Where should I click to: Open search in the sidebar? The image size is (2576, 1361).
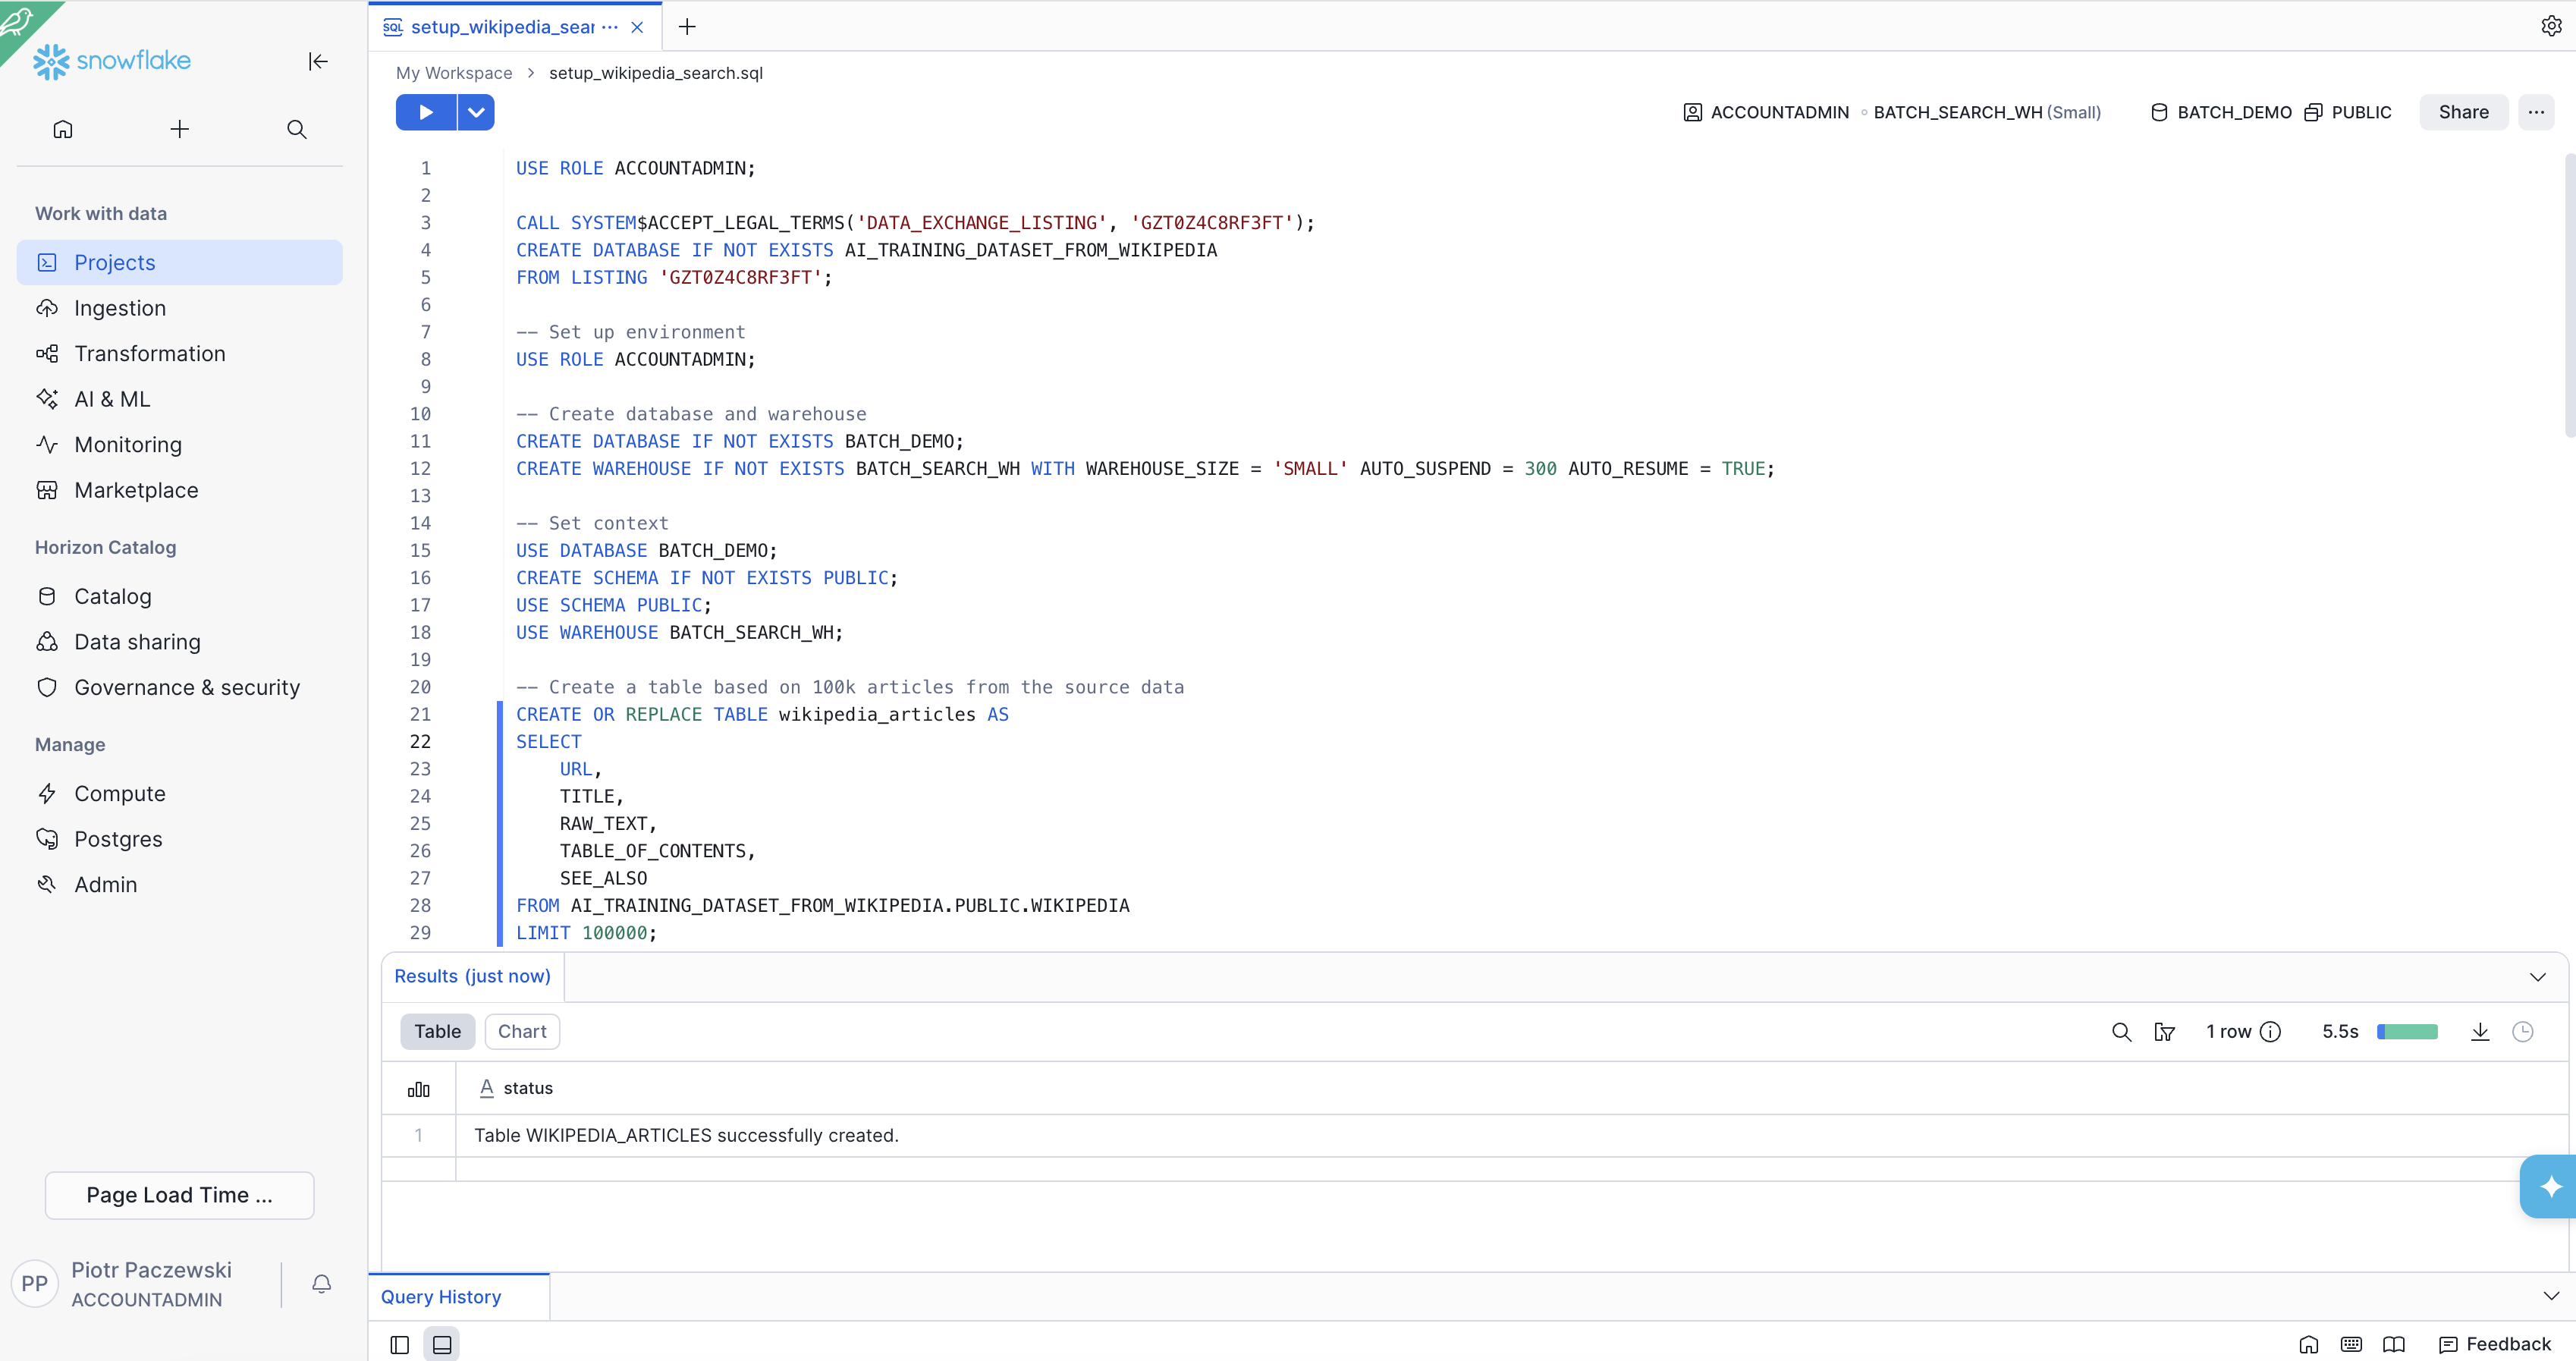(x=297, y=129)
